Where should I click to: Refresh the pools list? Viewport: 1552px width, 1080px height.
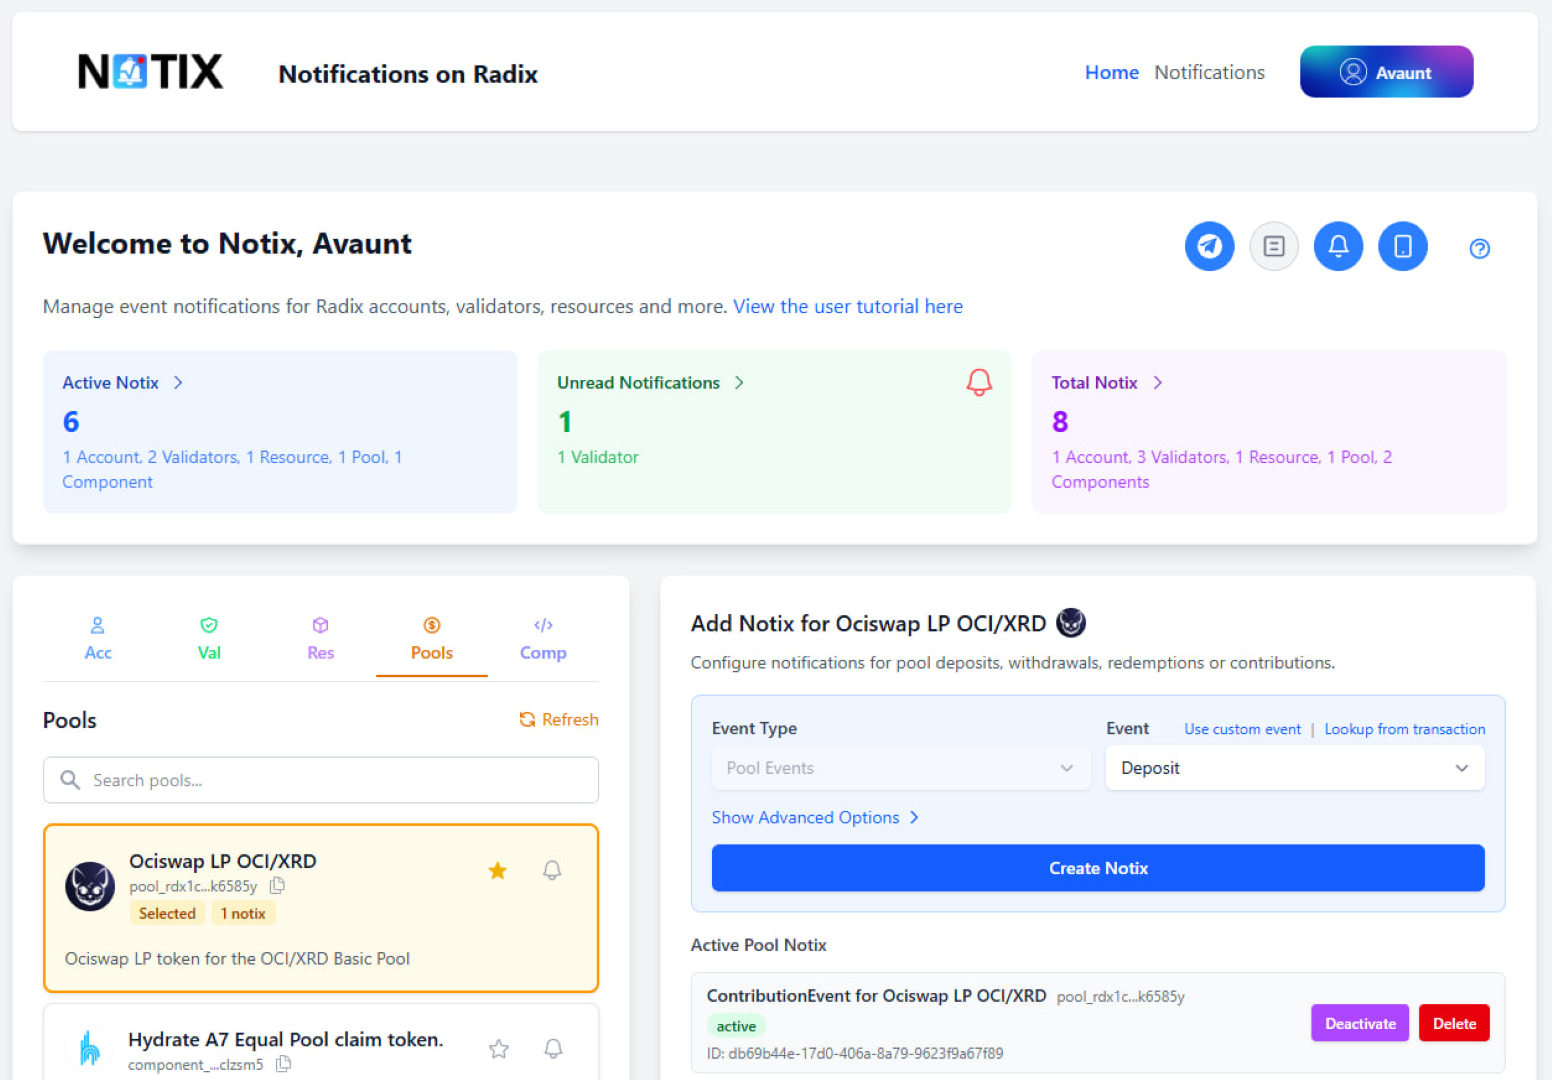[x=559, y=720]
